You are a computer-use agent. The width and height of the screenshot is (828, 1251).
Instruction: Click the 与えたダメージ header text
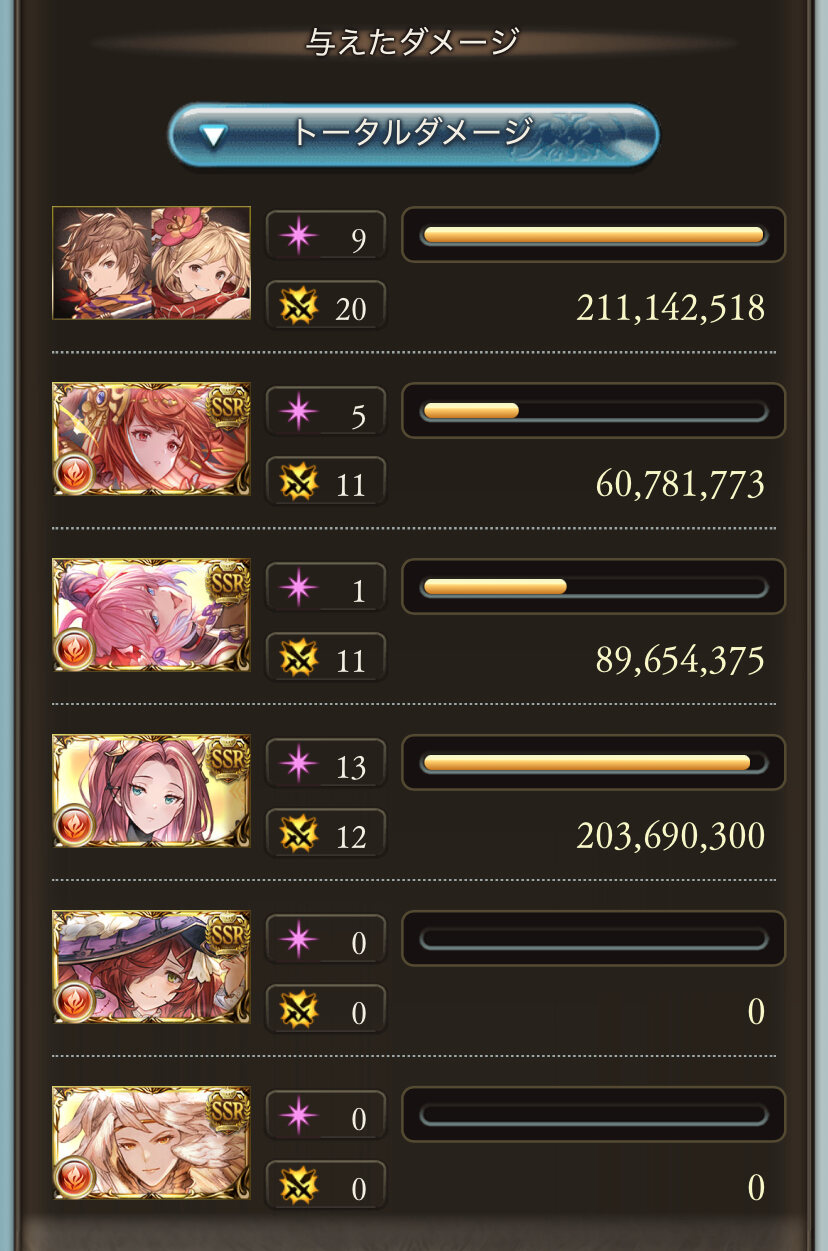(x=413, y=42)
